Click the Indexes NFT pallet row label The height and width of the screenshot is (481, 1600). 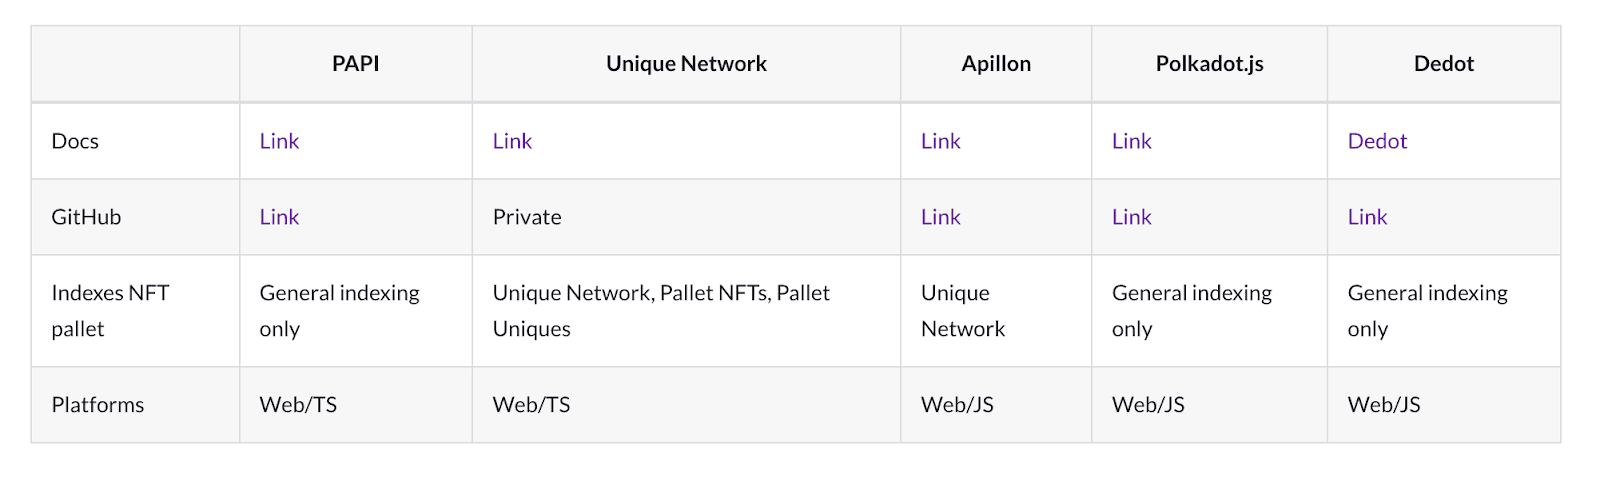(x=110, y=311)
